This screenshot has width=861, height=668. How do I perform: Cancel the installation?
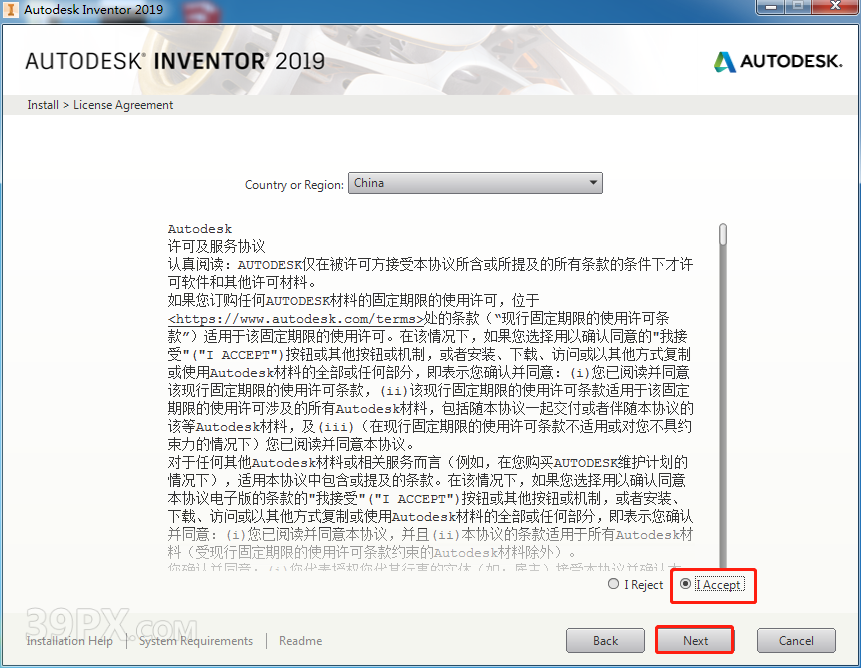(796, 641)
